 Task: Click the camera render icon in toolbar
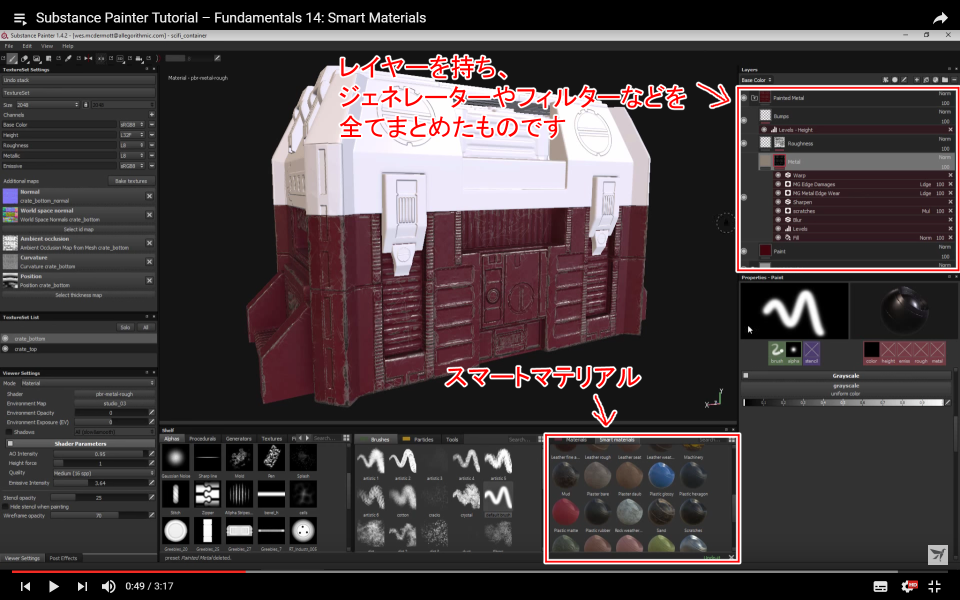(139, 59)
